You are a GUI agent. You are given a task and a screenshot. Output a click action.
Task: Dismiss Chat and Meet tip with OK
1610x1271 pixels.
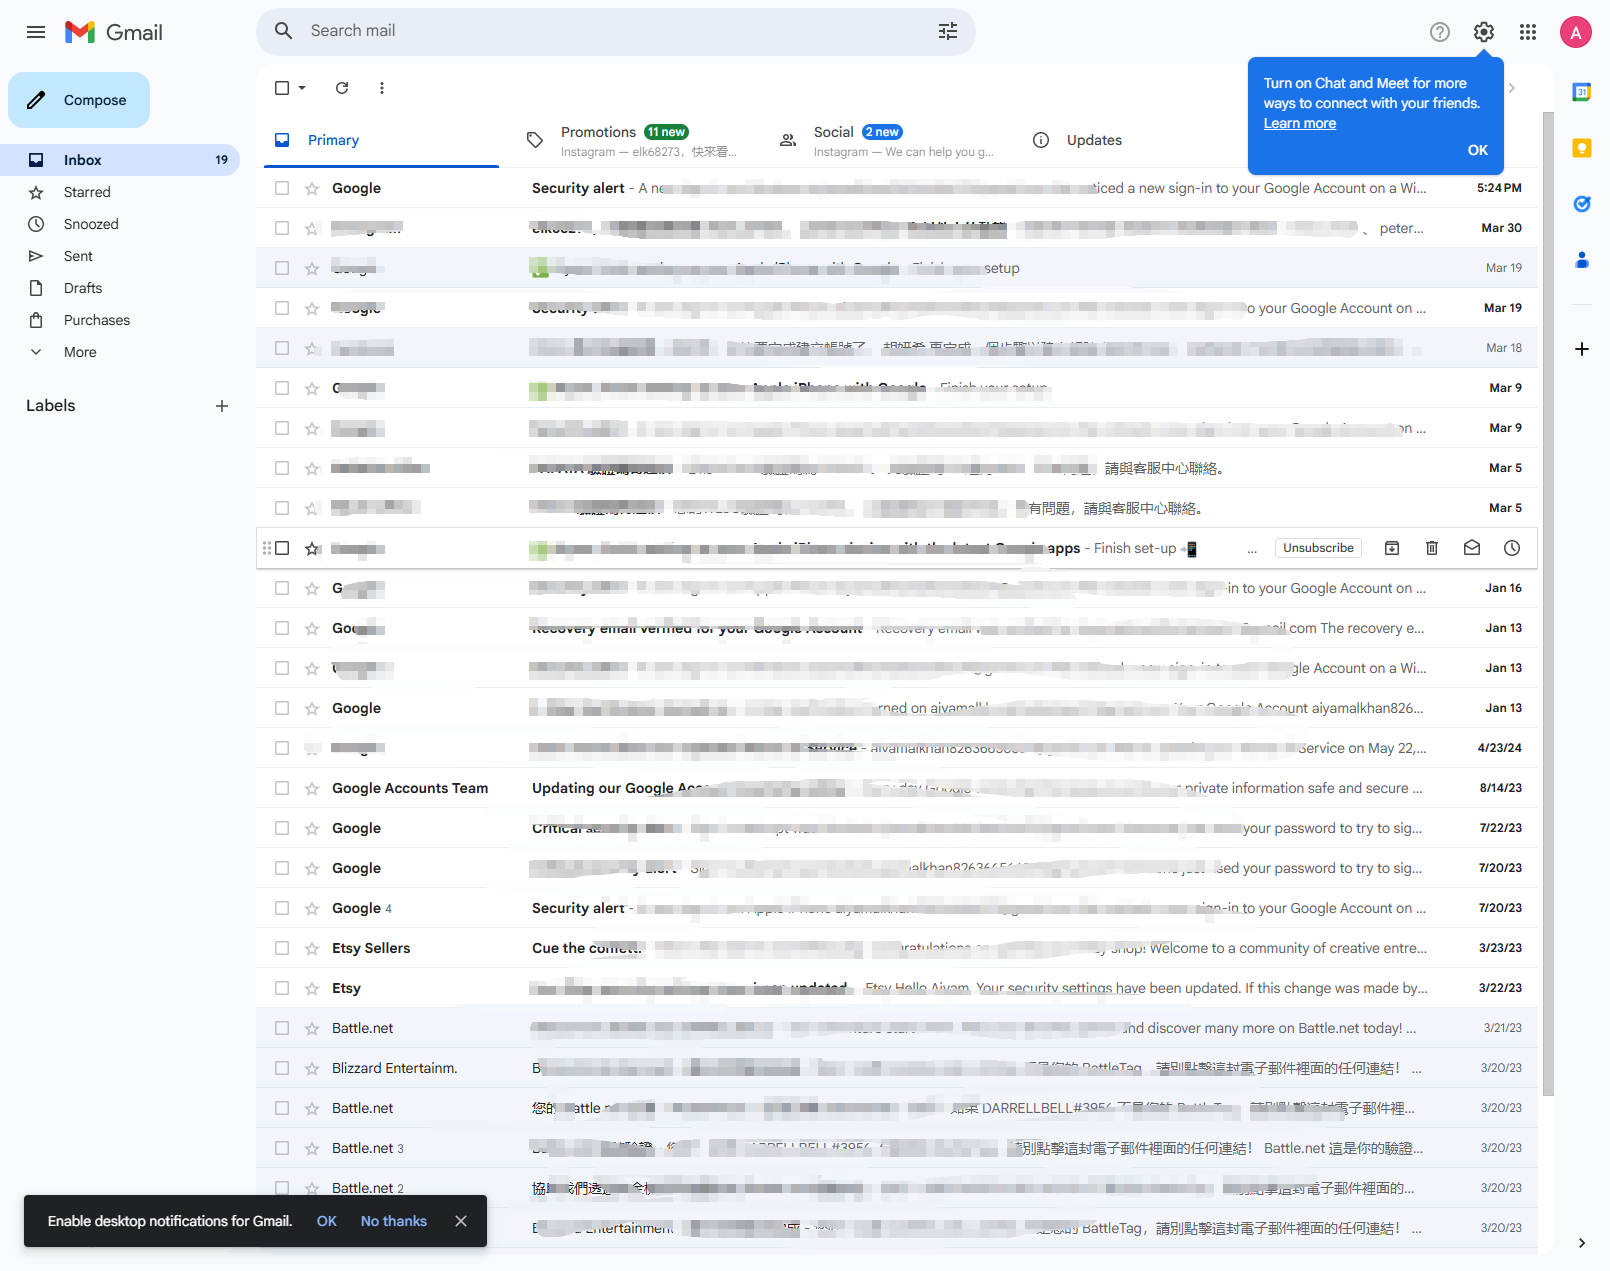click(1478, 150)
